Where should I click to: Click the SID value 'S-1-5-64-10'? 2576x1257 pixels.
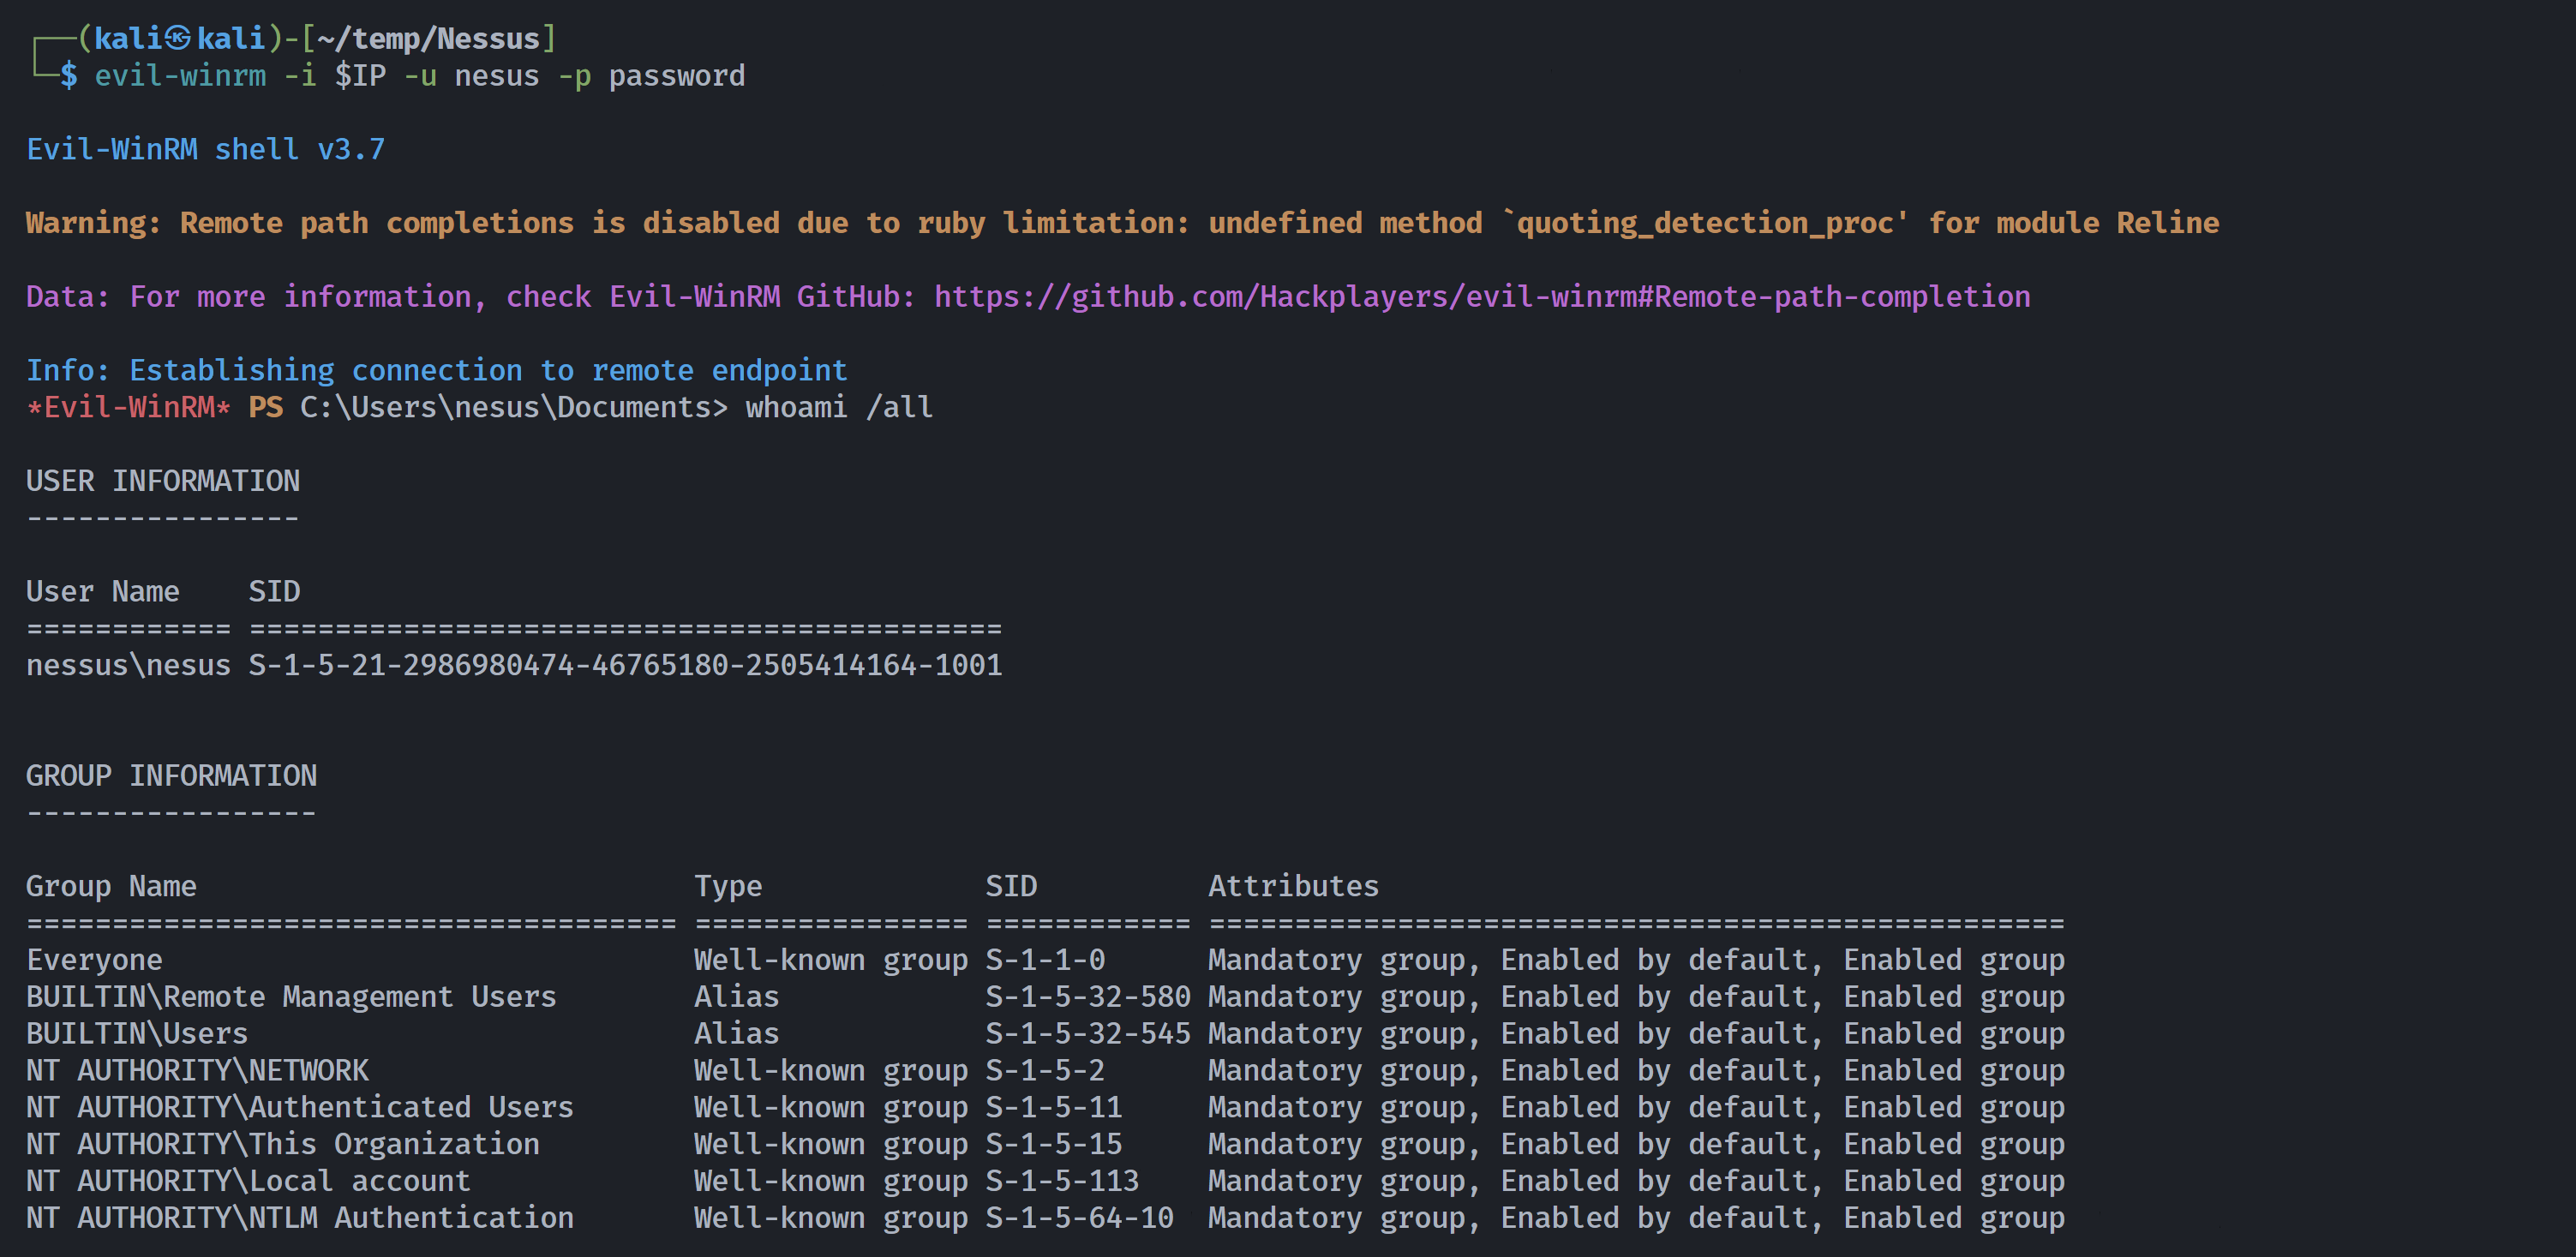pyautogui.click(x=1079, y=1219)
